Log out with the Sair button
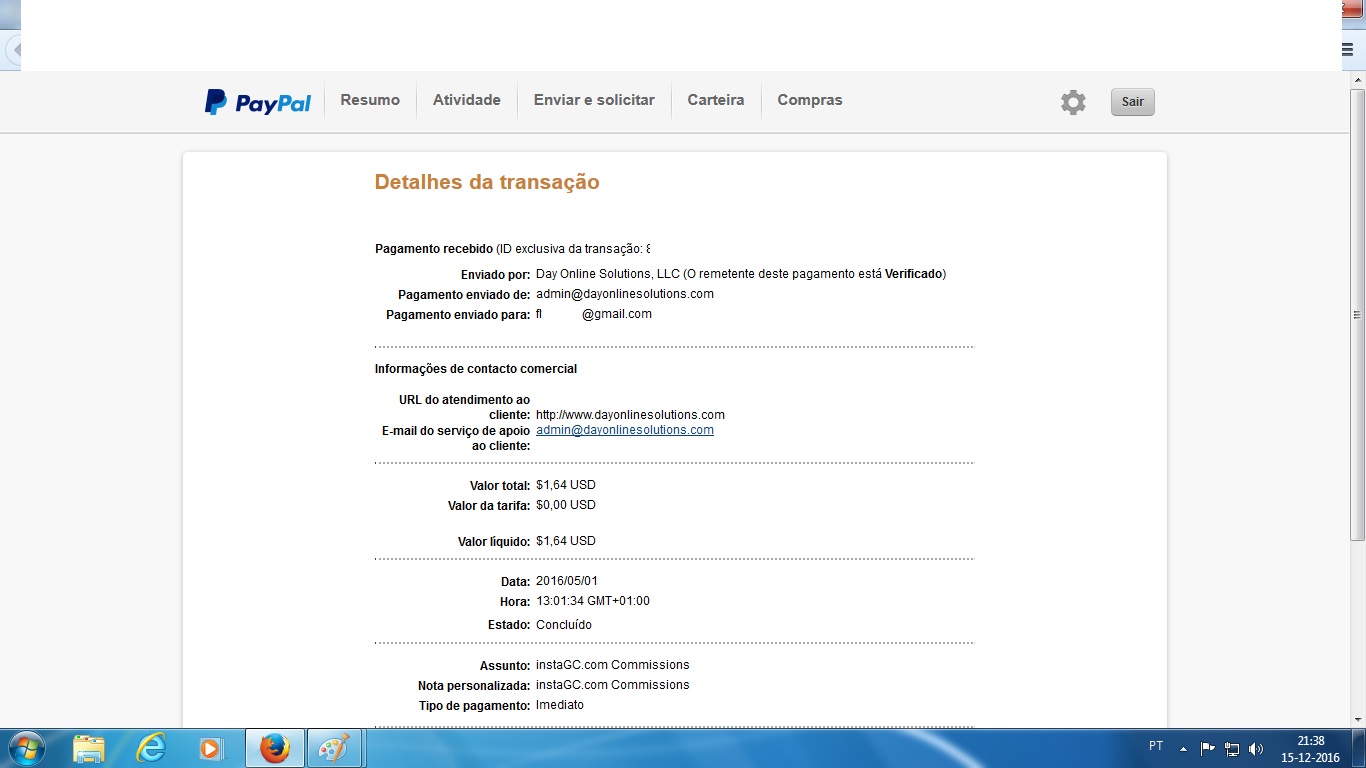 pyautogui.click(x=1133, y=102)
